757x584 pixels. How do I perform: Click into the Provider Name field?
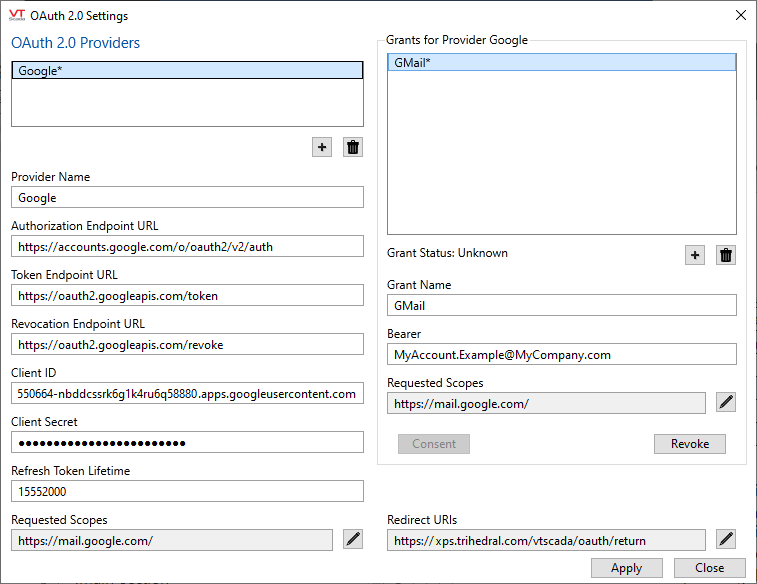click(x=187, y=198)
